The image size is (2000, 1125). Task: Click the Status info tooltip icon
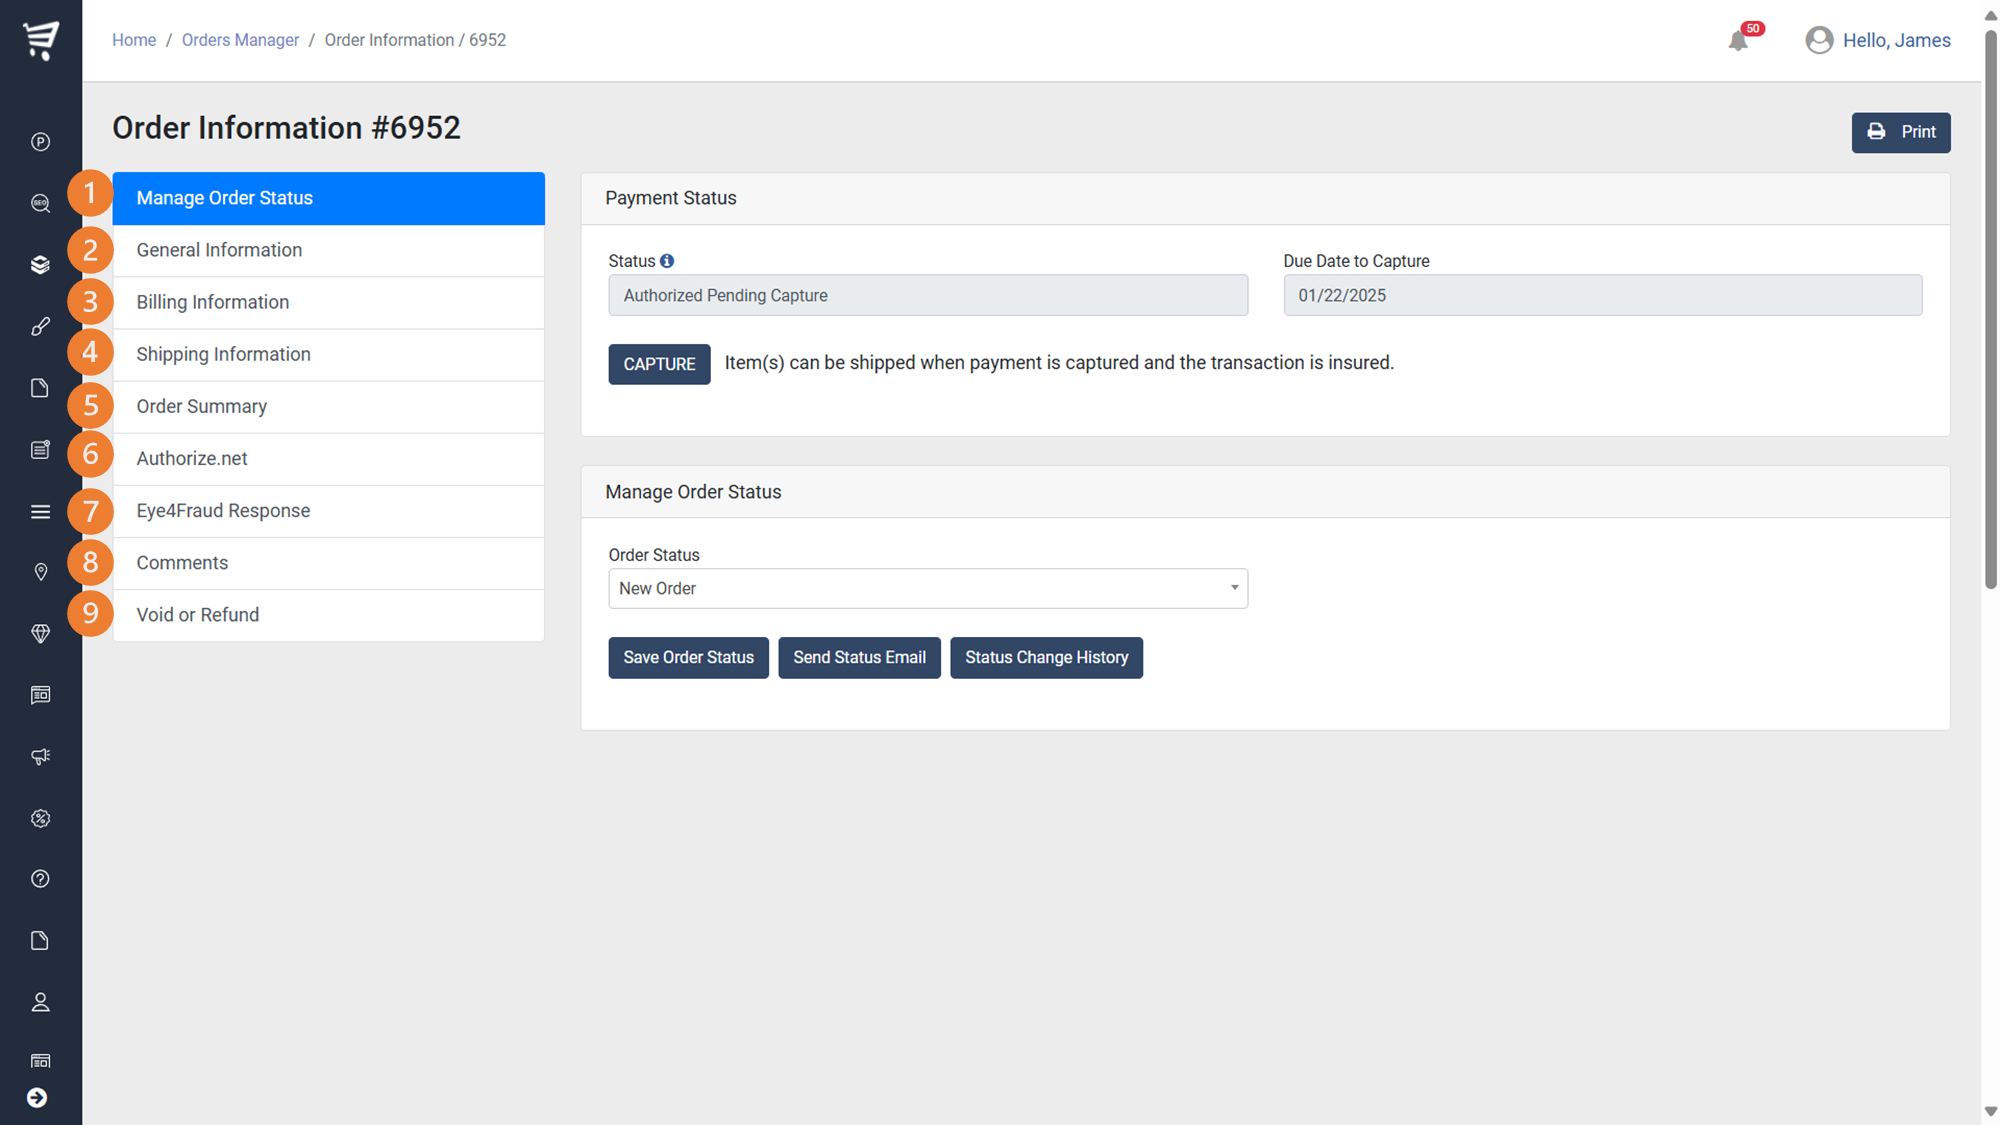click(667, 261)
